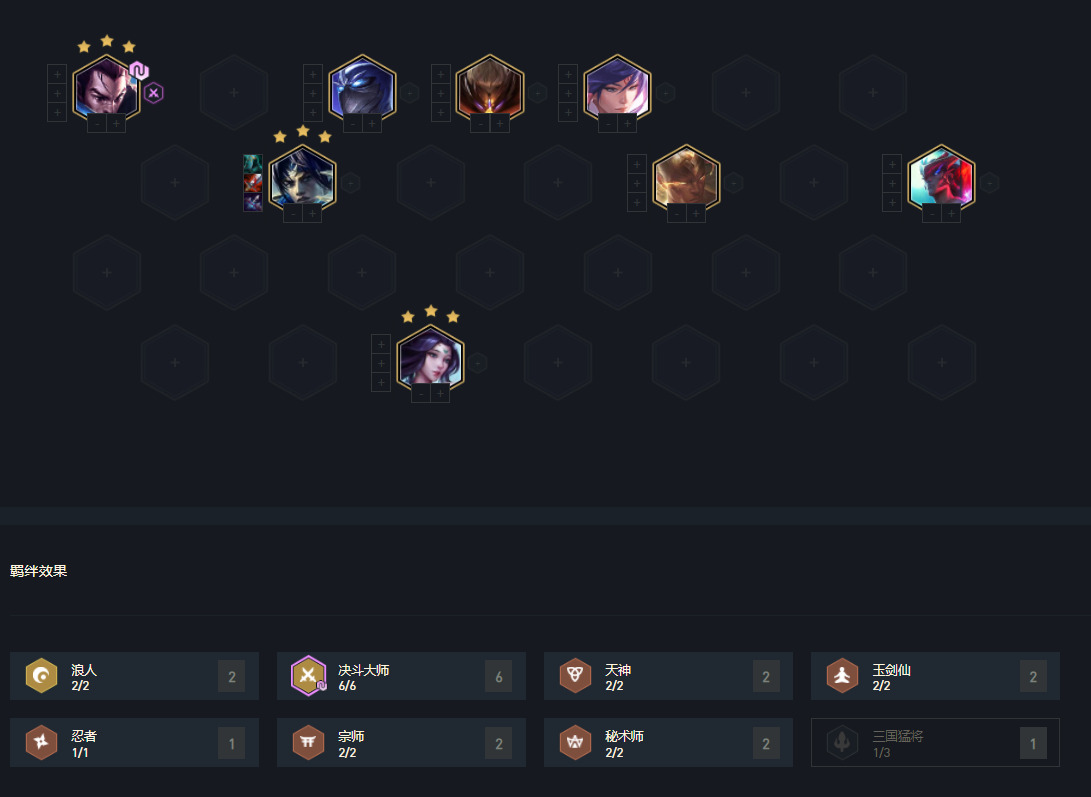1091x797 pixels.
Task: Increase Irelia's star level with plus button
Action: click(x=440, y=394)
